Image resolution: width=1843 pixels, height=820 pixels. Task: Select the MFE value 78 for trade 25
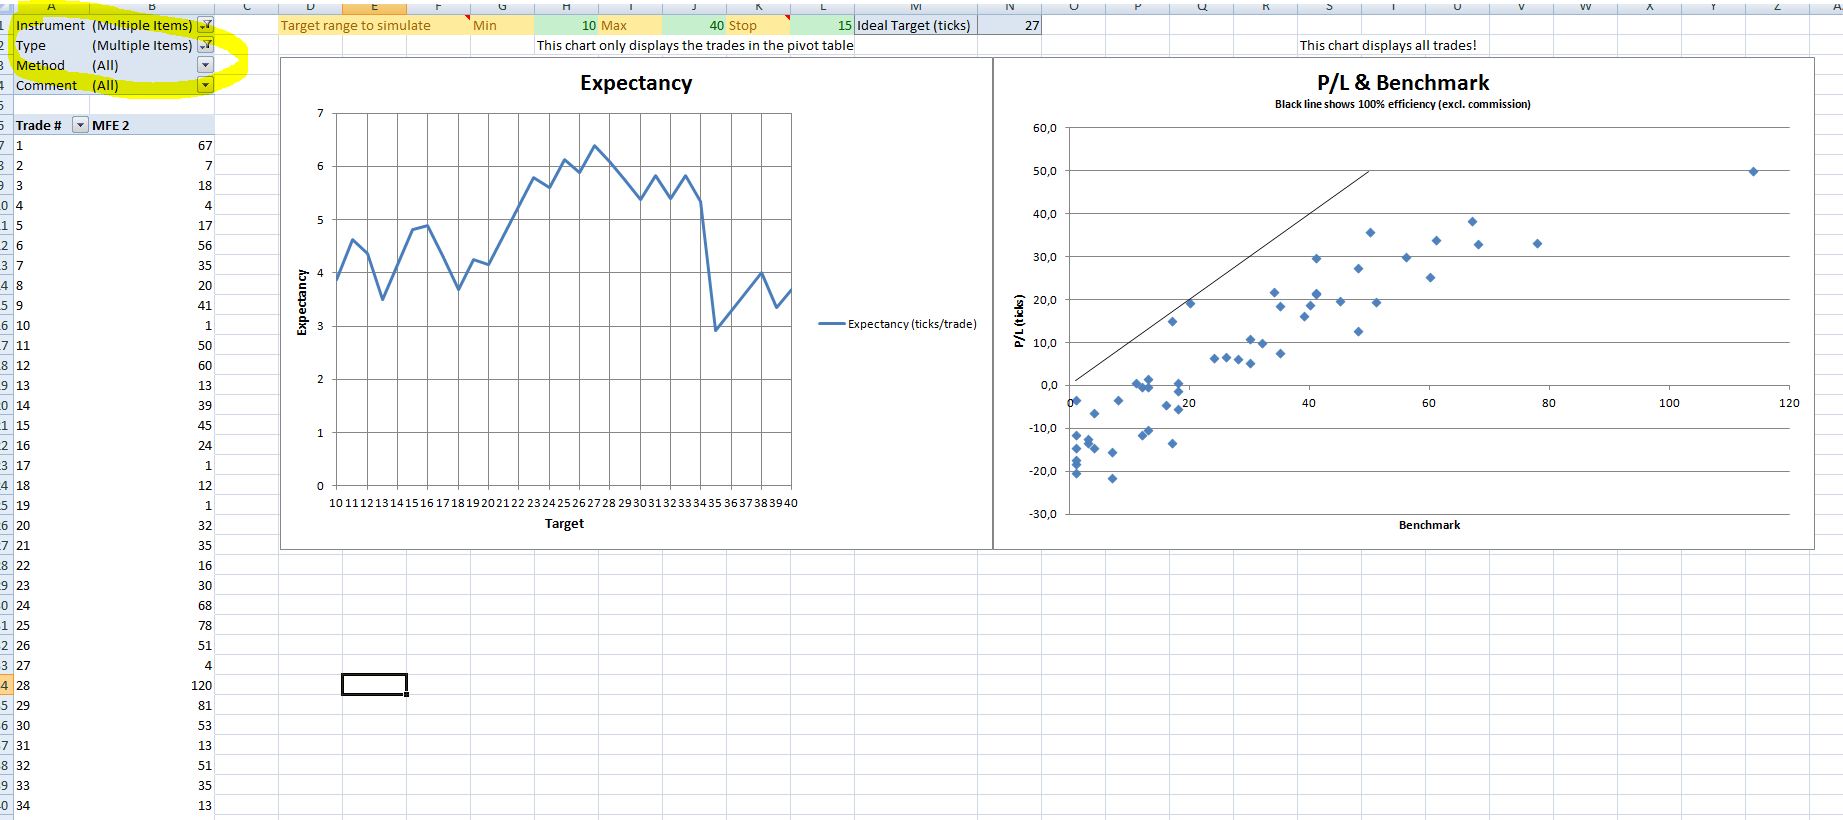click(x=152, y=625)
